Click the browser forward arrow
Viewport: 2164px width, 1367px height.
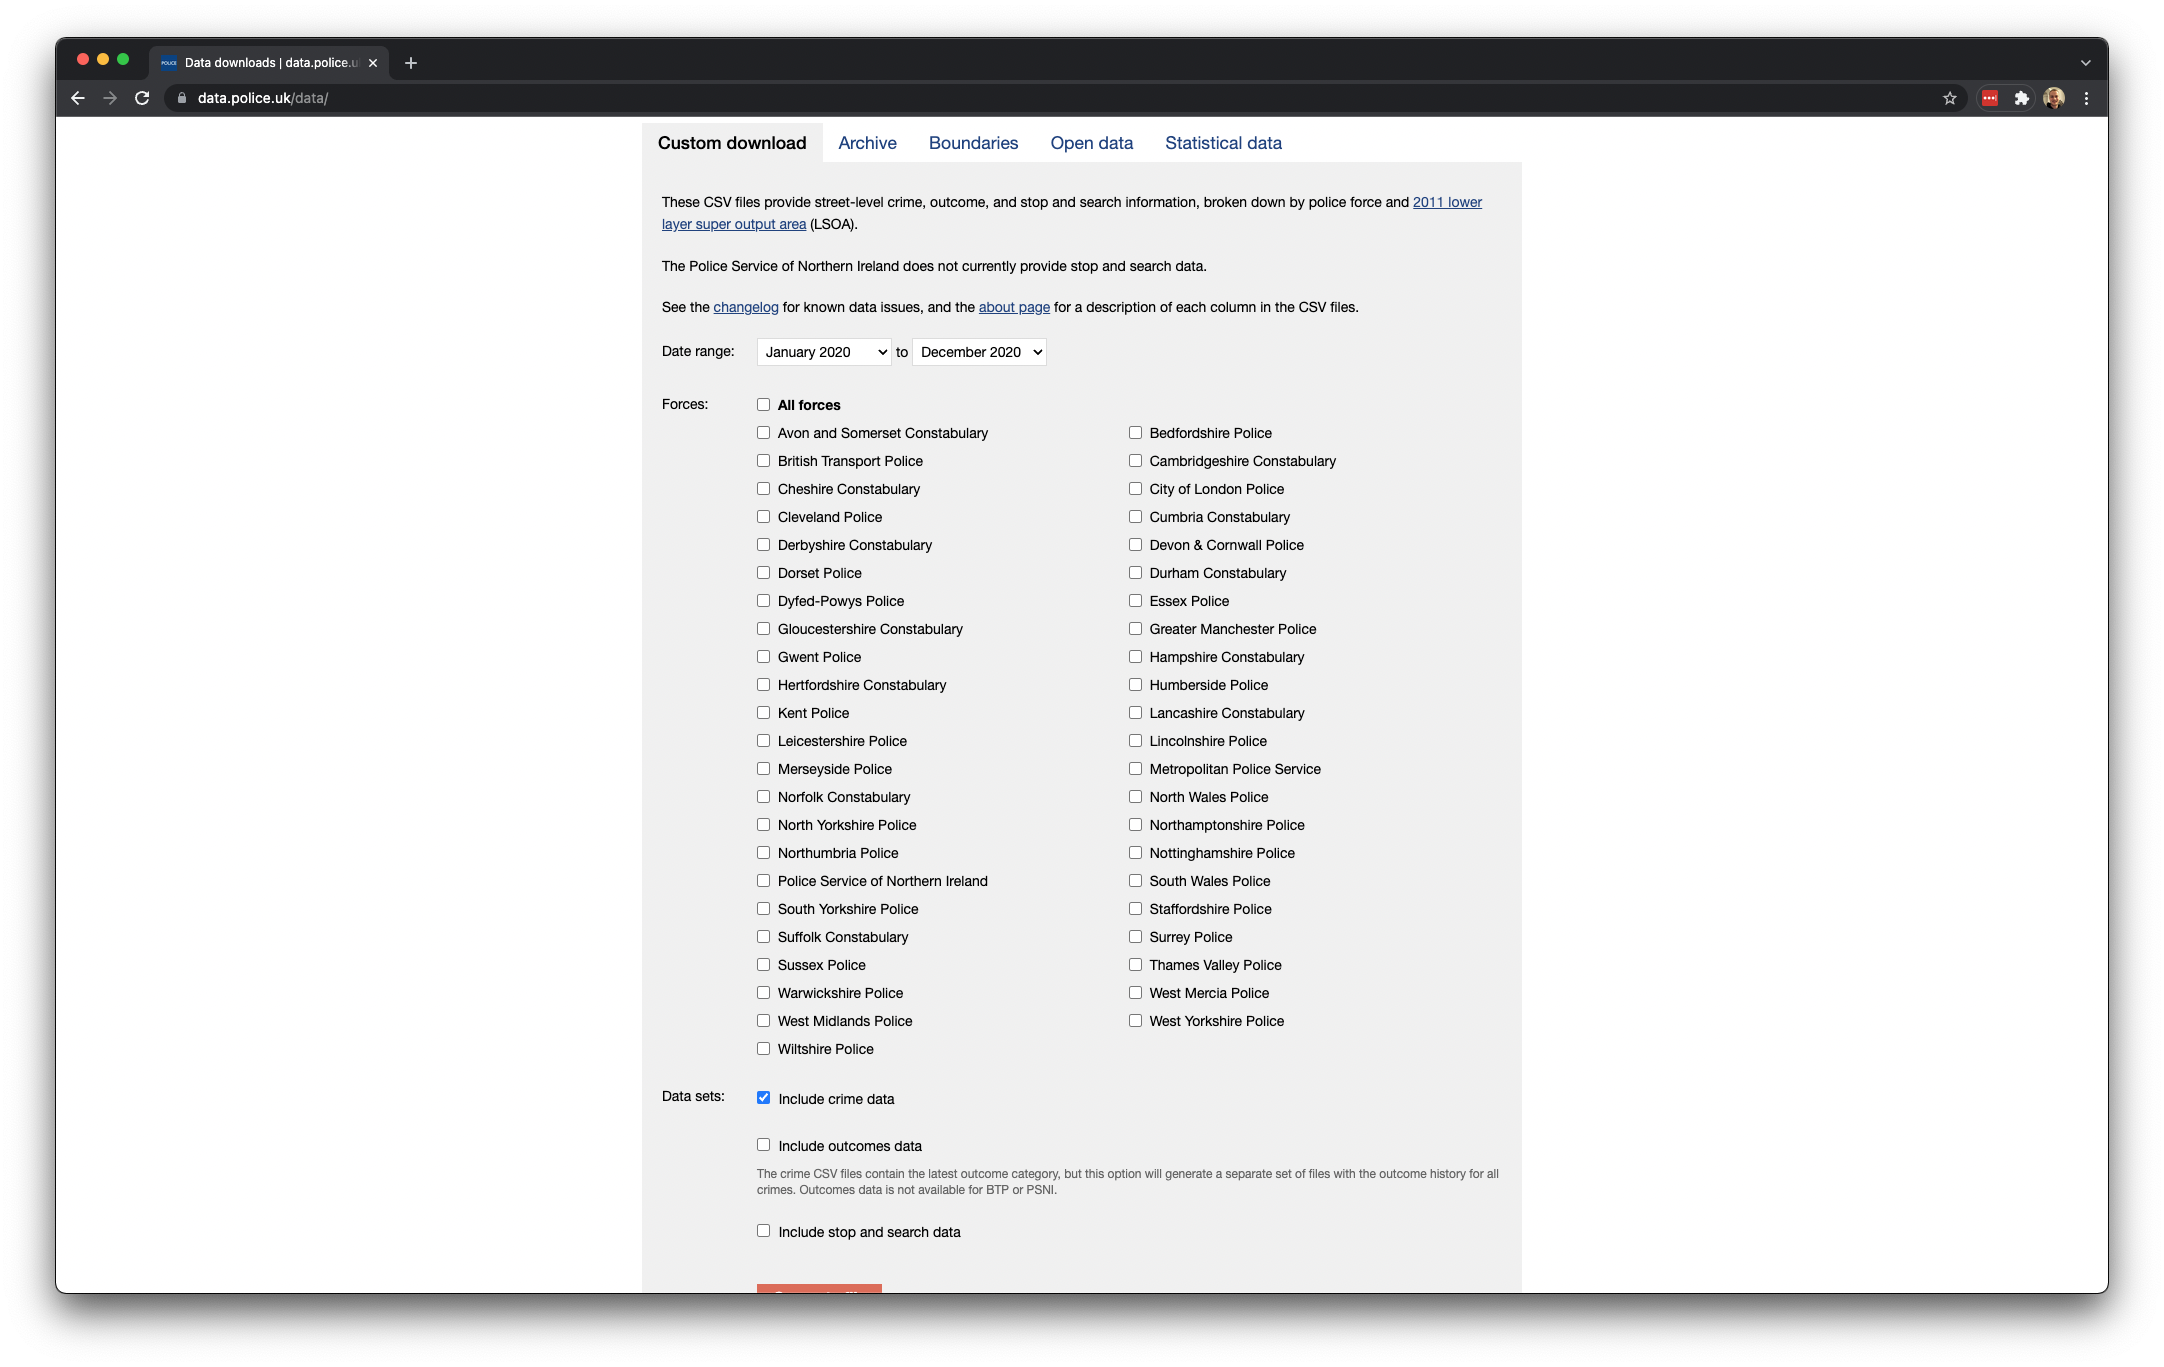[110, 98]
